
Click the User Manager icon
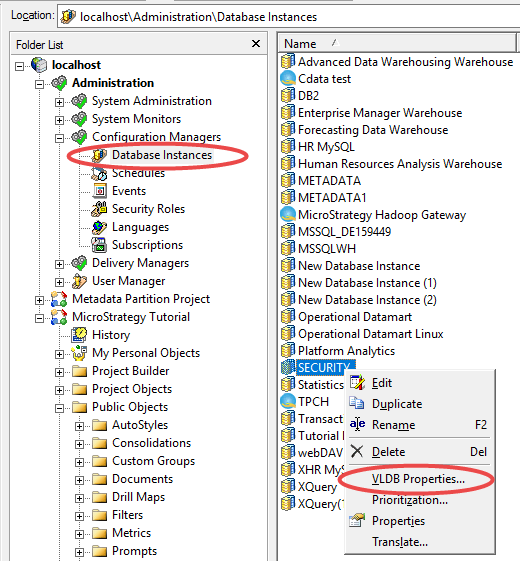79,281
